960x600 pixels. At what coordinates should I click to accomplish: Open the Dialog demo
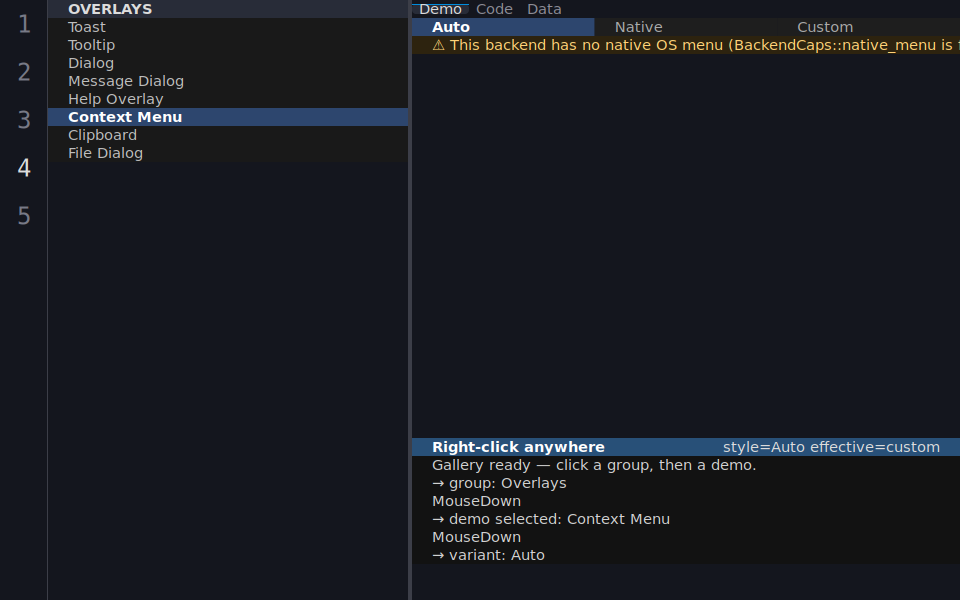click(x=228, y=63)
